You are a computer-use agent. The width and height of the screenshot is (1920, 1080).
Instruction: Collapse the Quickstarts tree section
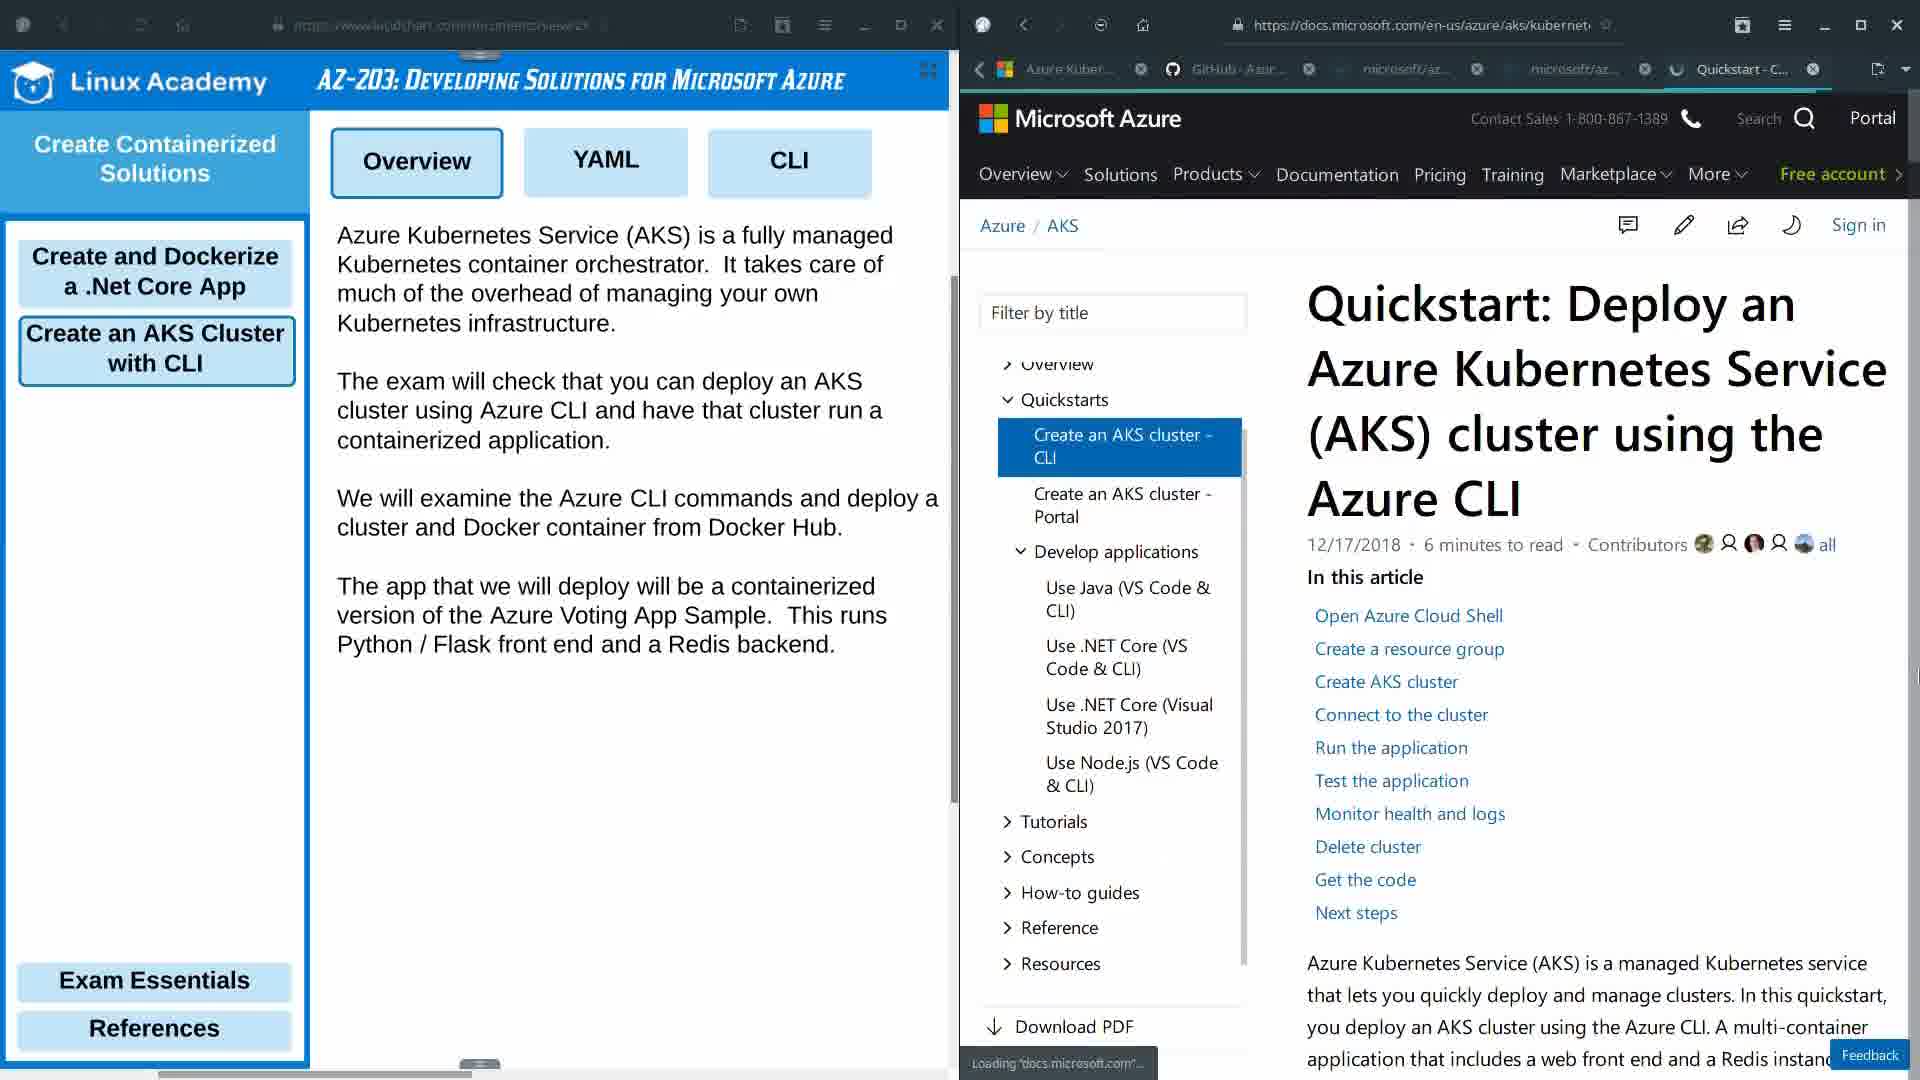1007,400
